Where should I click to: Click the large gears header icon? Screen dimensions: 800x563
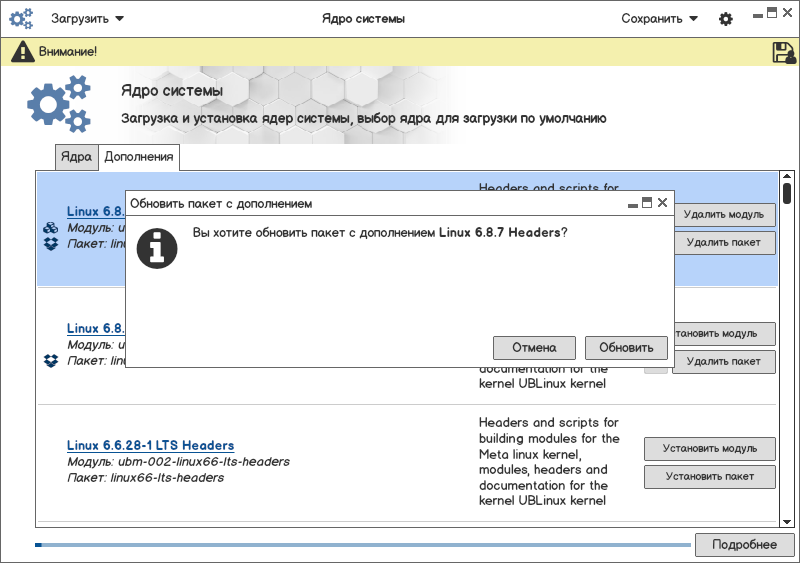click(x=59, y=104)
